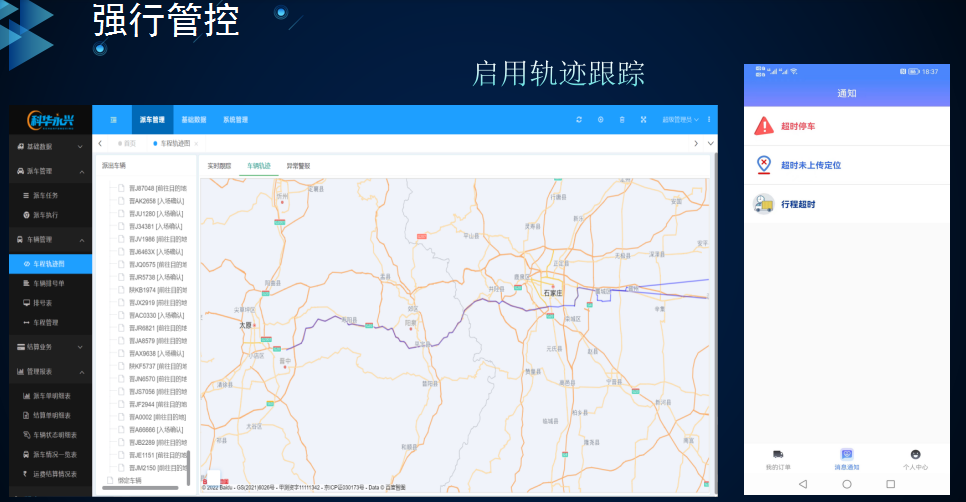The width and height of the screenshot is (966, 502).
Task: Open 车辆排号单 in the sidebar
Action: 51,283
